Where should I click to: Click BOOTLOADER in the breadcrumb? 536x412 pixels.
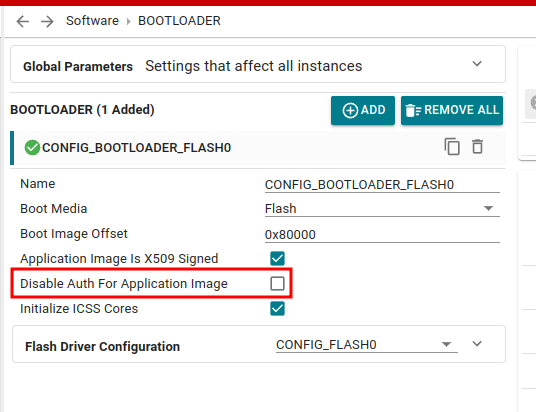pos(179,21)
